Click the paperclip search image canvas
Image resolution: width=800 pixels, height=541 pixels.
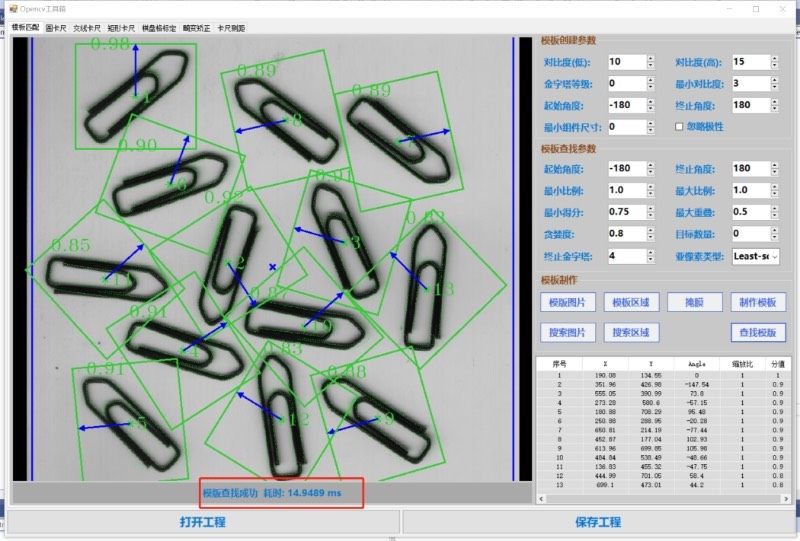(272, 259)
